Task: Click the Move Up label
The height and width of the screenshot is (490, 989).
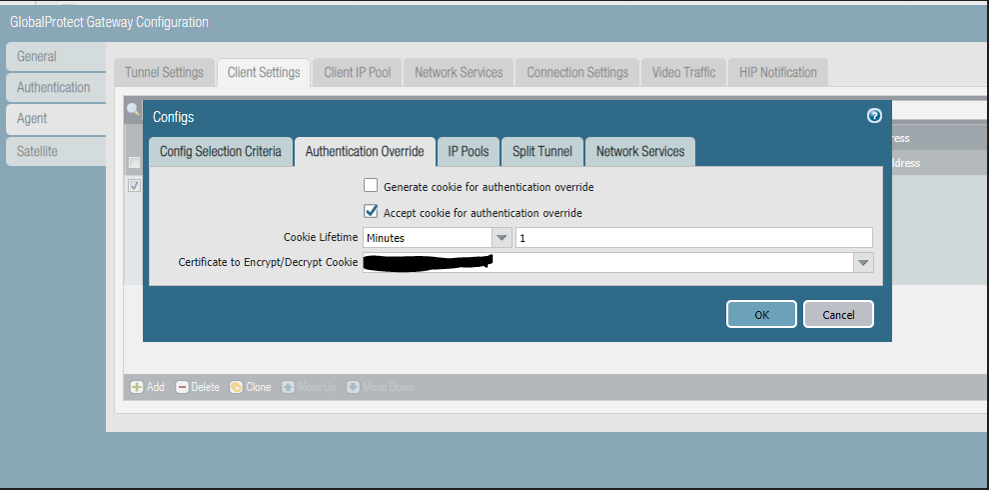Action: click(x=317, y=387)
